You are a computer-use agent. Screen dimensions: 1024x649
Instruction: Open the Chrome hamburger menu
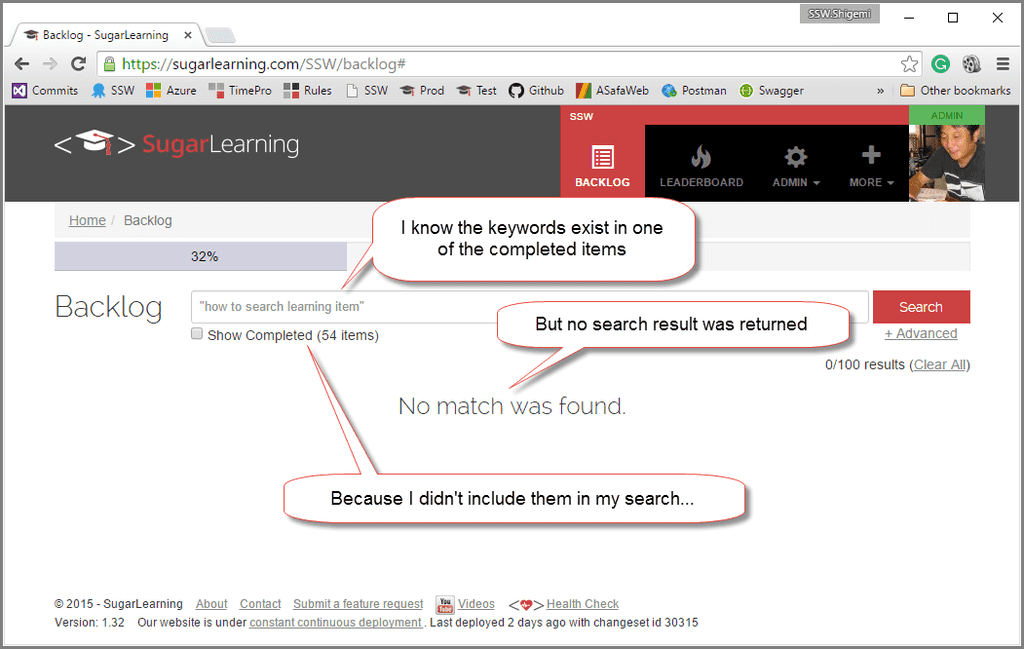pos(1003,63)
